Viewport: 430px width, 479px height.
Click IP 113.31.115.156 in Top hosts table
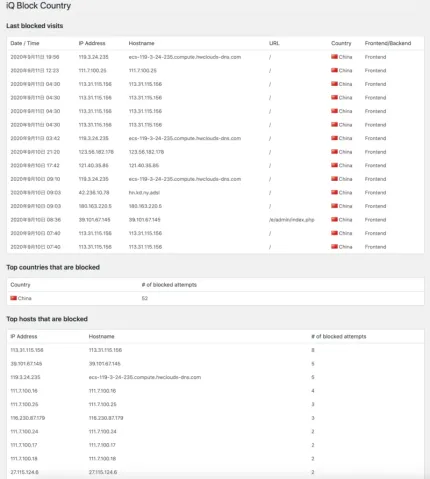(27, 350)
